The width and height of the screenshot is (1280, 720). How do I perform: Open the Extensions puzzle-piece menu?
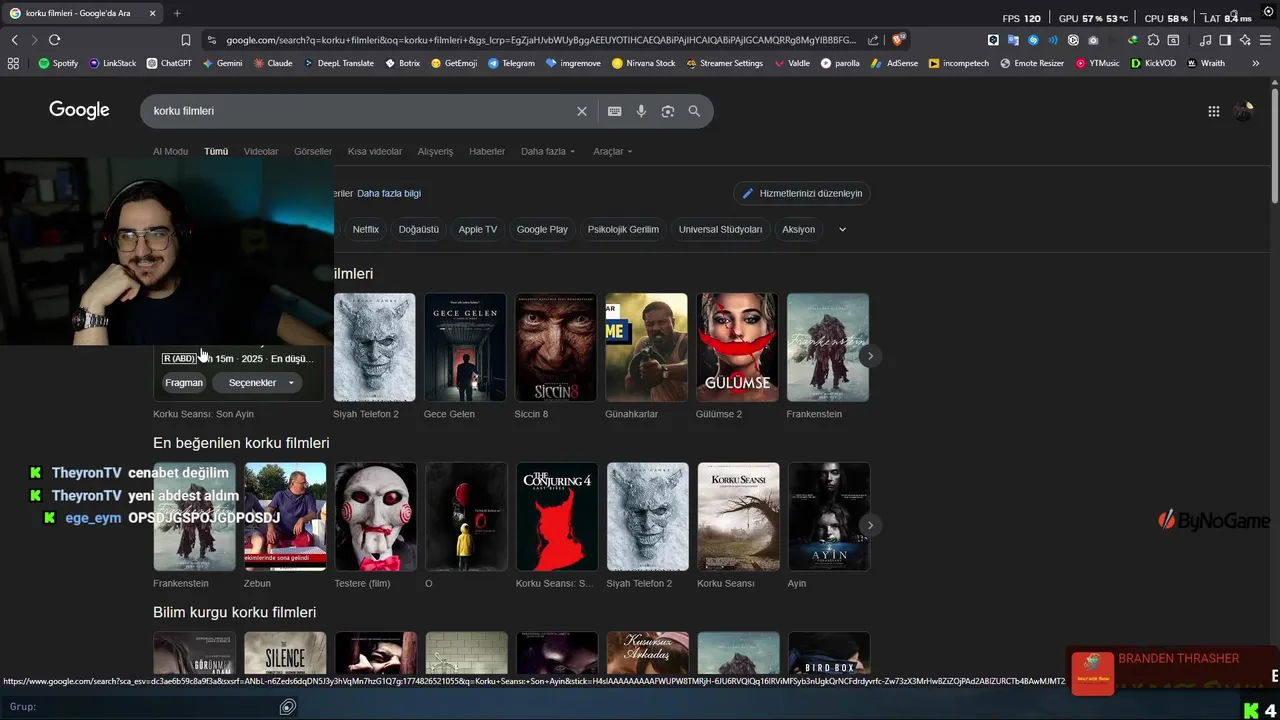[x=1153, y=40]
